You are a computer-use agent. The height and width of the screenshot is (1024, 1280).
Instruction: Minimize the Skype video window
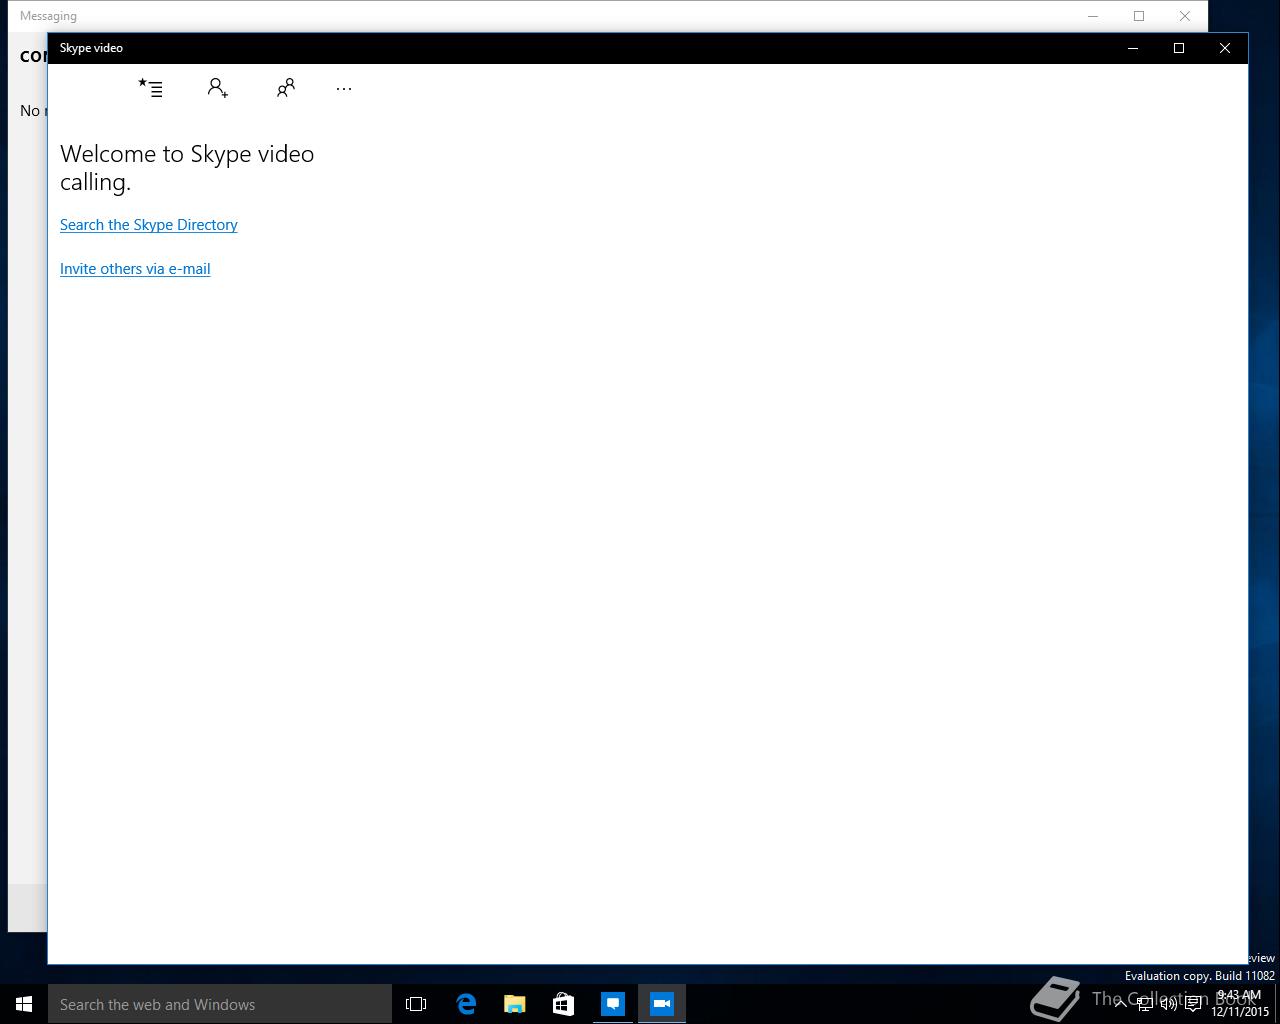tap(1133, 48)
